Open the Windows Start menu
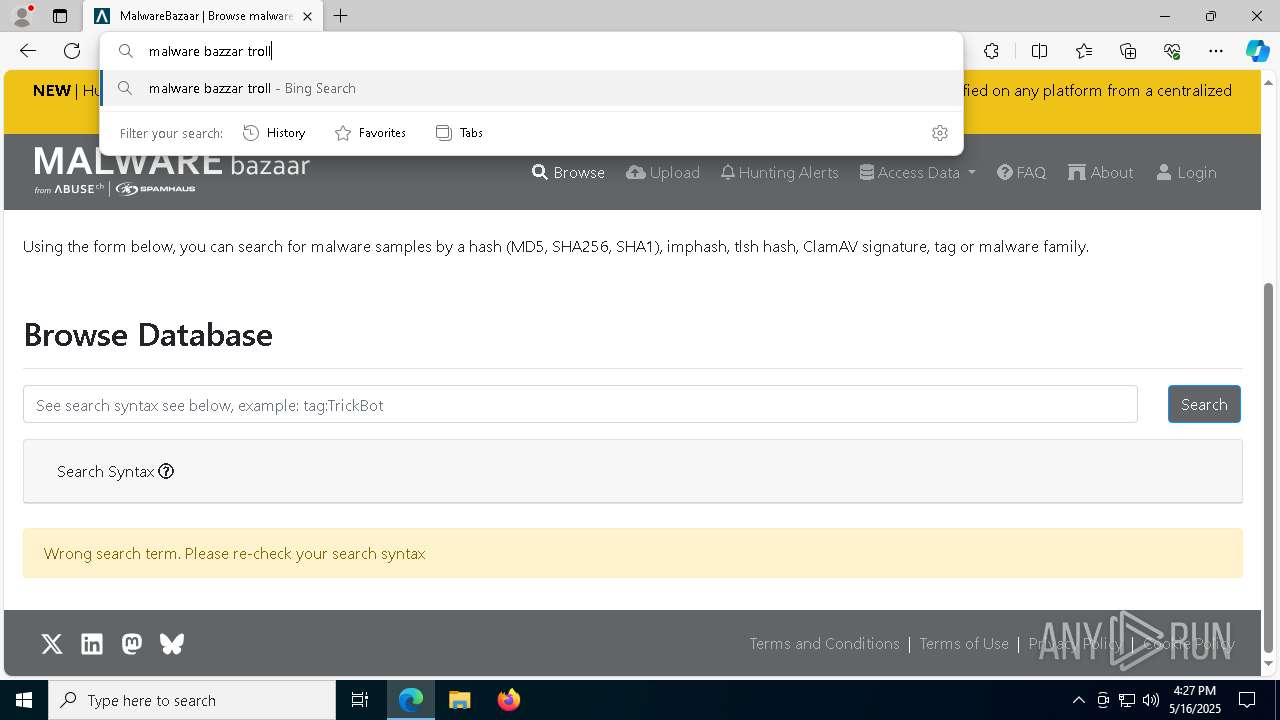 [24, 700]
